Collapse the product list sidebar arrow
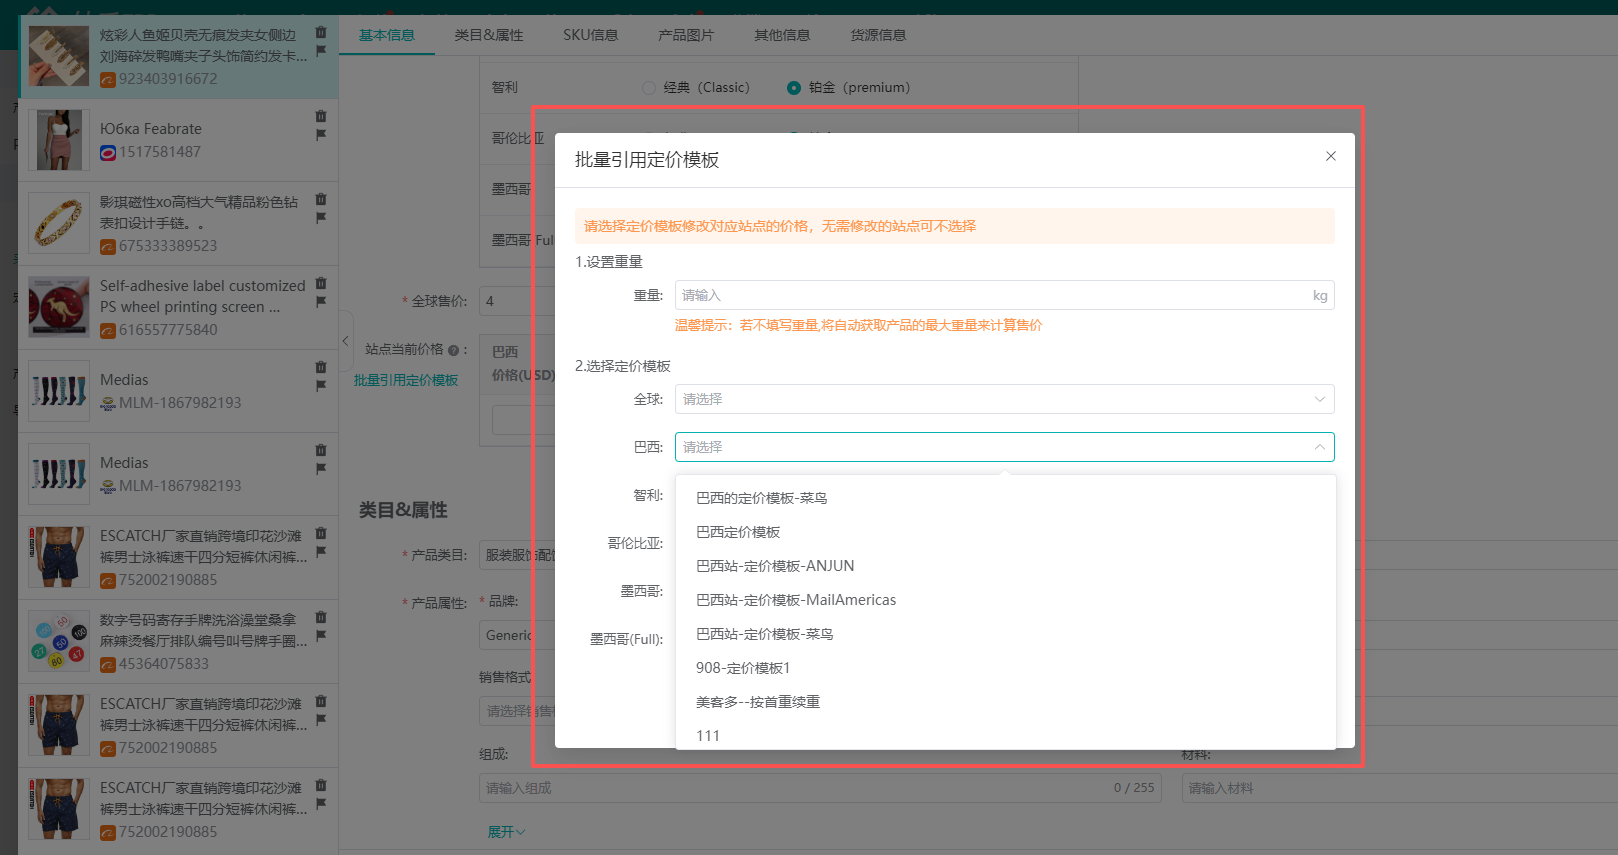Viewport: 1618px width, 855px height. (x=345, y=341)
